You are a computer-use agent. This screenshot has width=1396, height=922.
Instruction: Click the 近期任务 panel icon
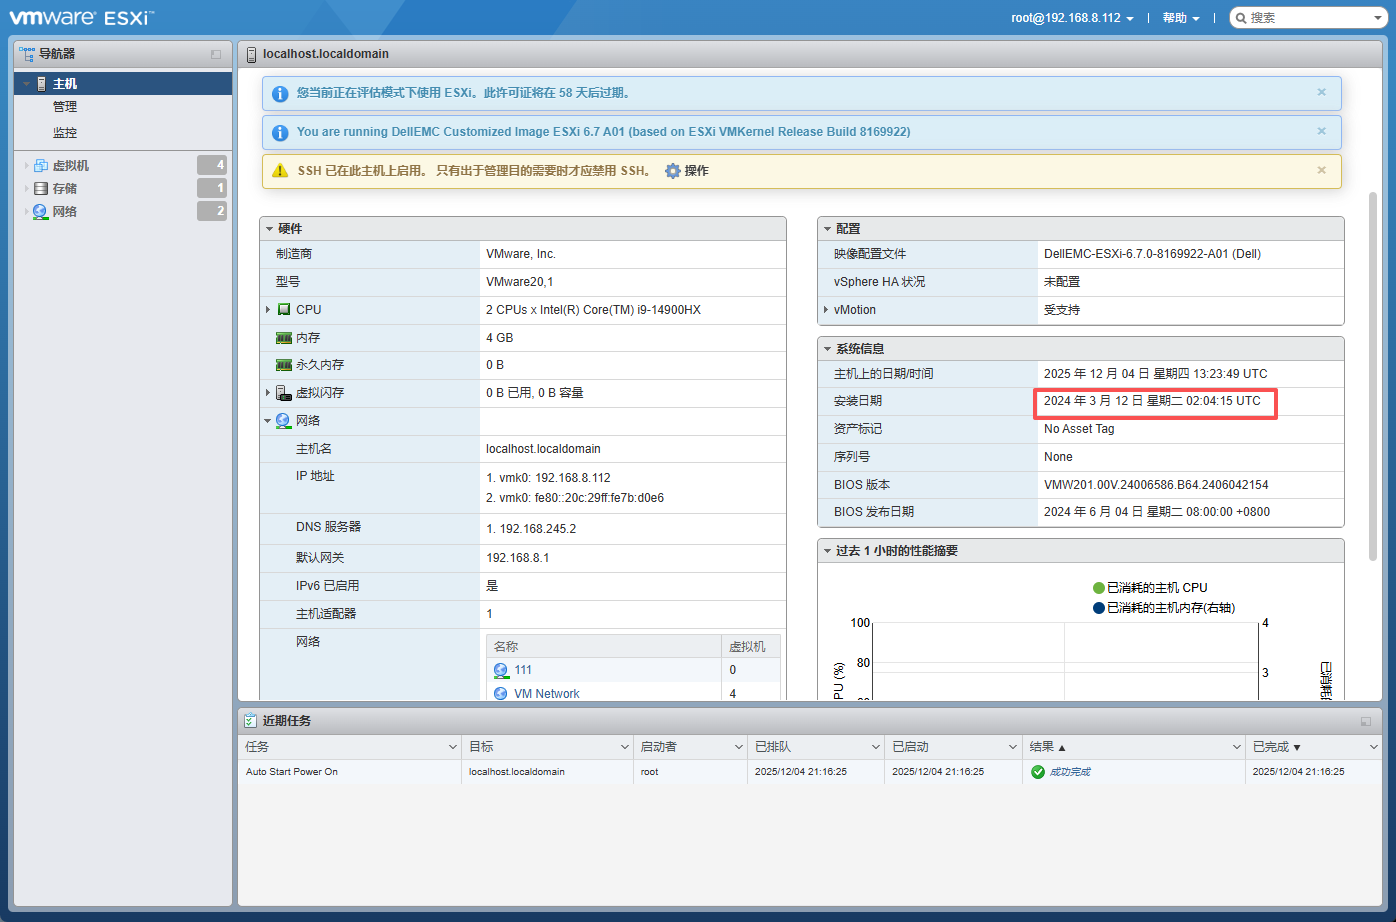pos(251,720)
